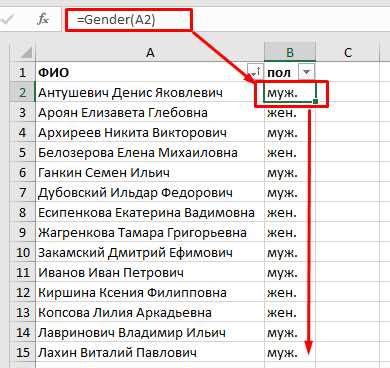The image size is (390, 368).
Task: Select the муж. cell in Иванов row
Action: pyautogui.click(x=290, y=272)
